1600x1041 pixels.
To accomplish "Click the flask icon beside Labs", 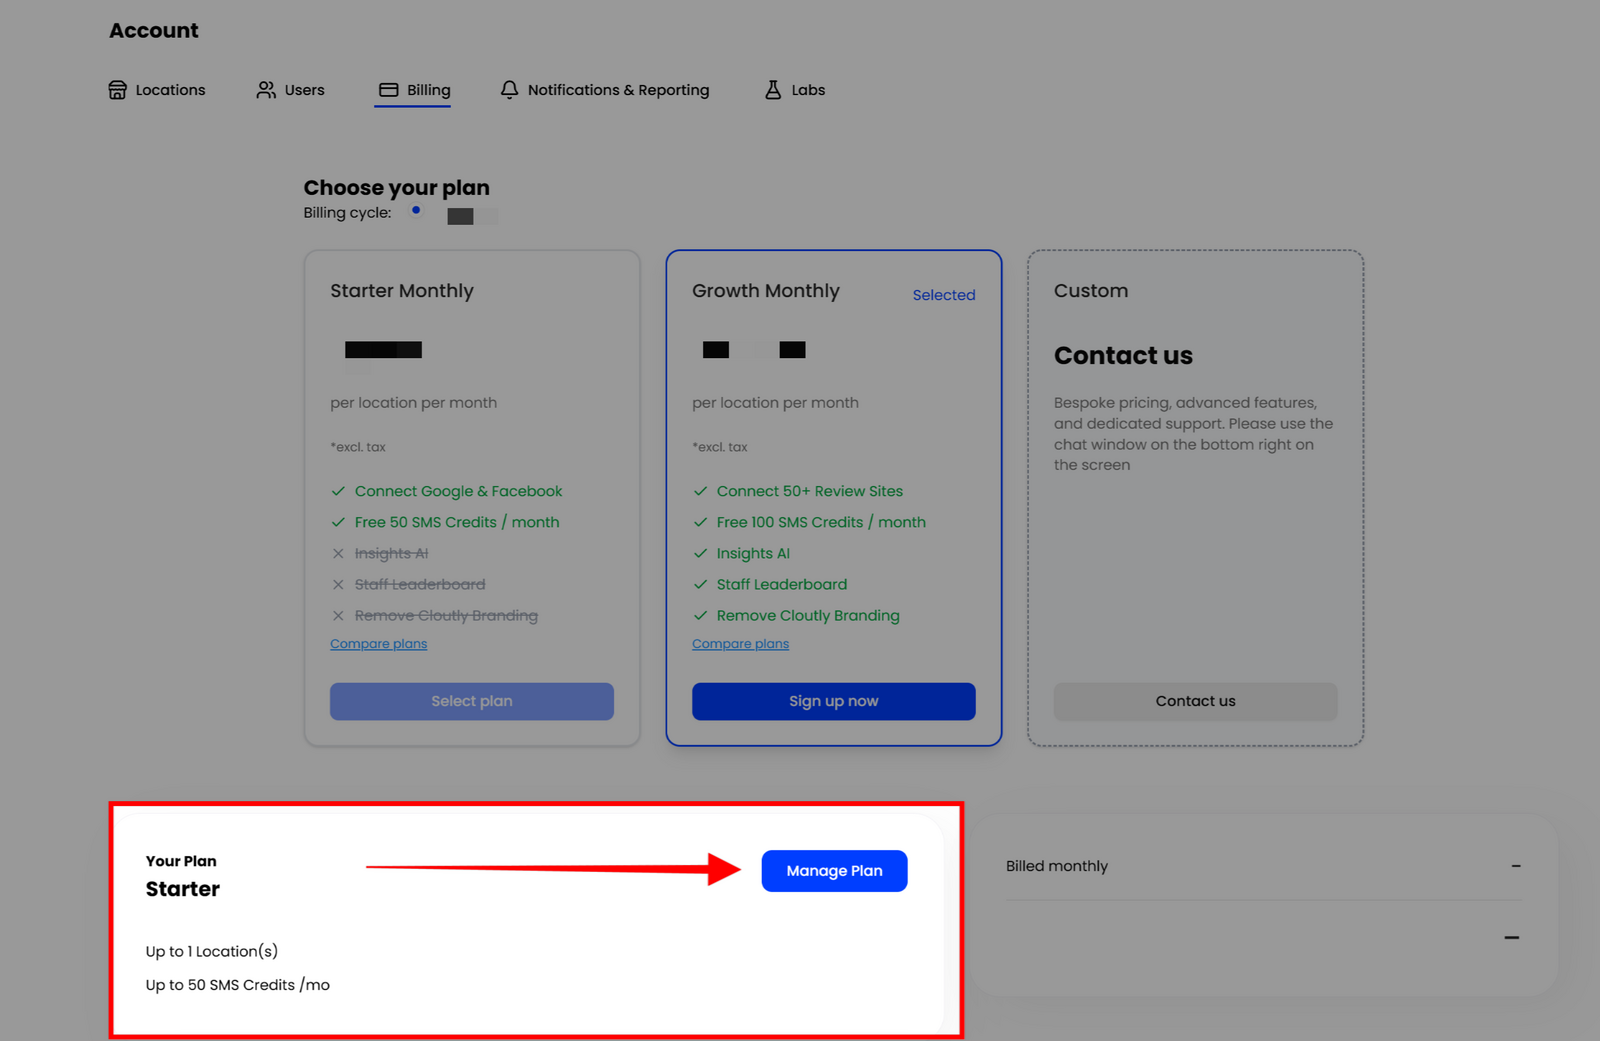I will (773, 90).
